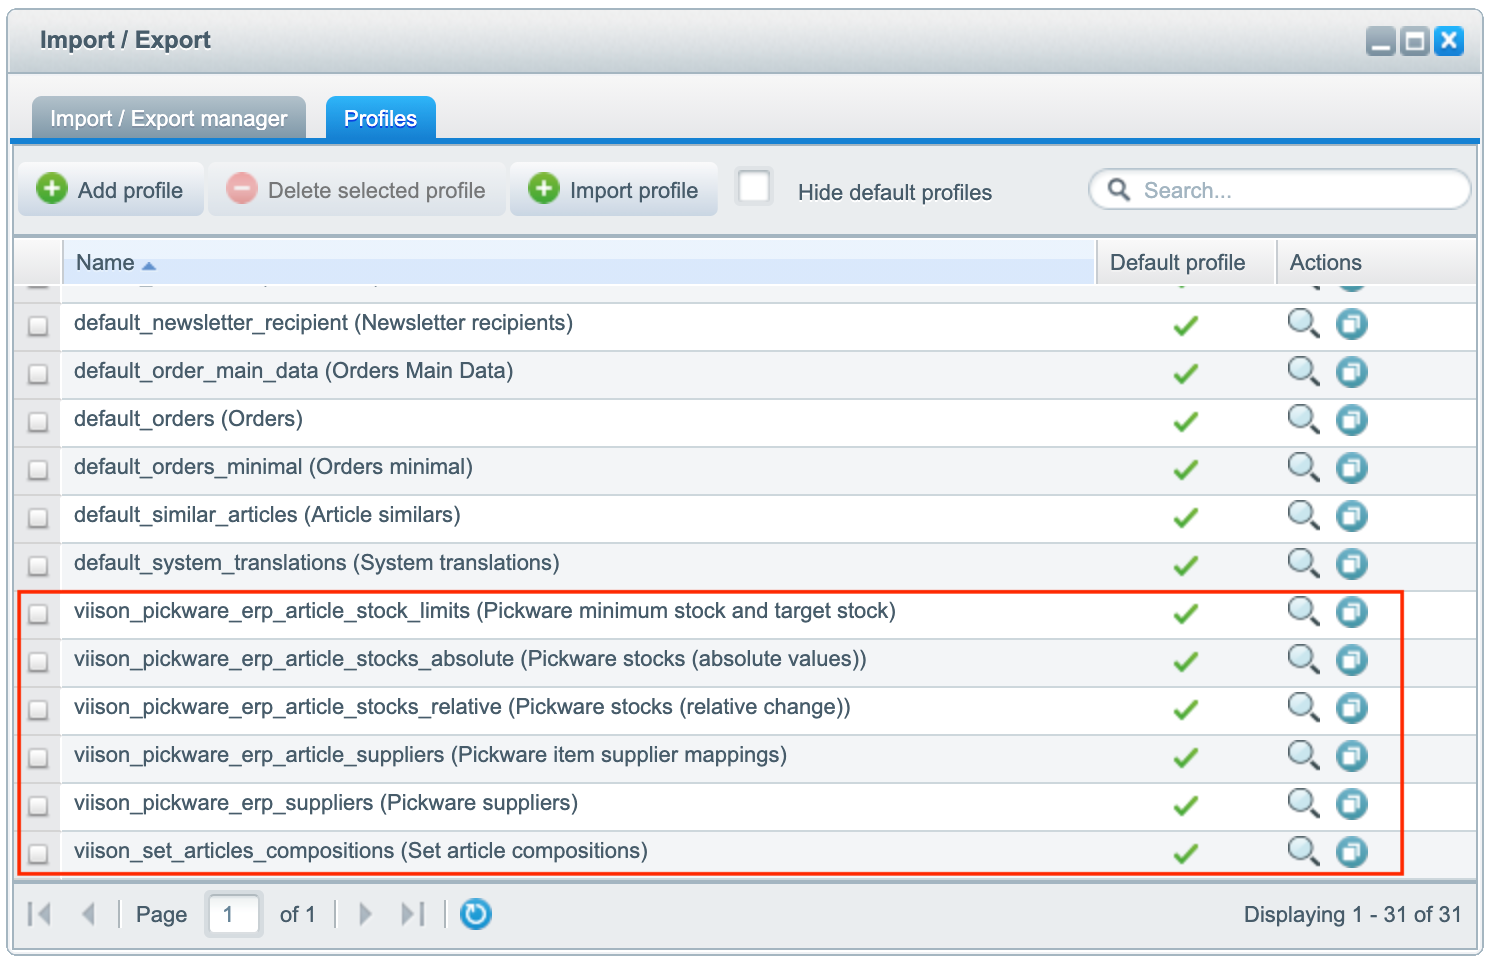Select default_similar_articles (Article similars) text

(267, 515)
